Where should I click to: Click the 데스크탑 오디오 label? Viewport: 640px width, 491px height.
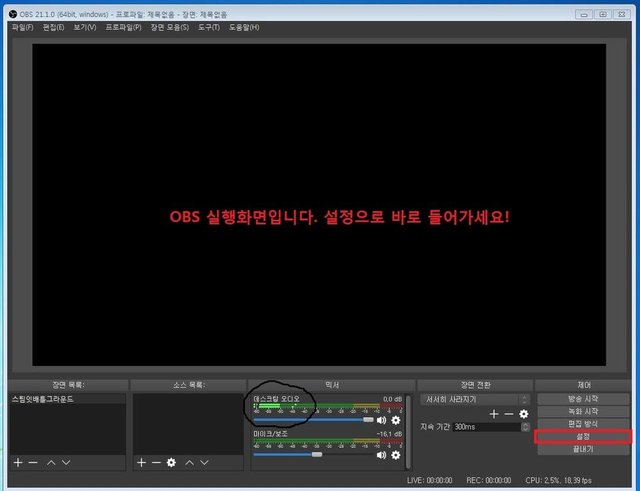pos(276,399)
